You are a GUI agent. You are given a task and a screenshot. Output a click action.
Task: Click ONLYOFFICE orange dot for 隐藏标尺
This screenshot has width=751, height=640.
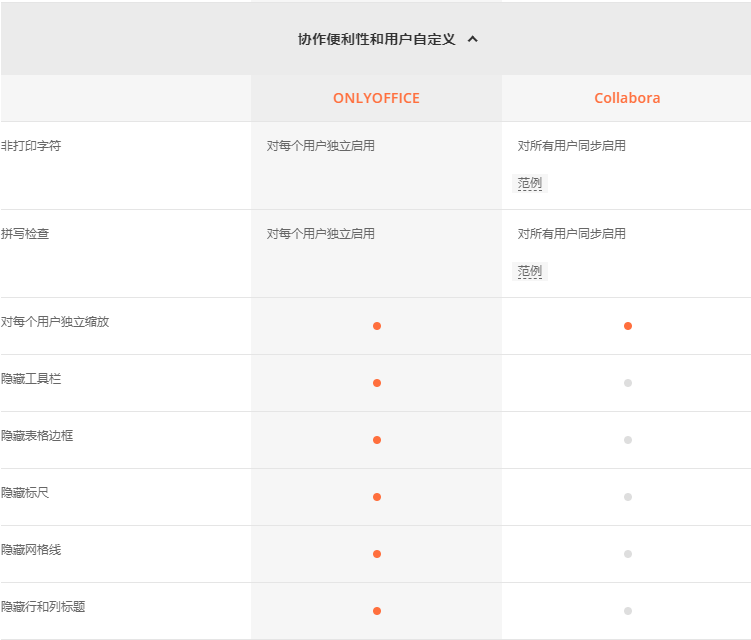[377, 497]
